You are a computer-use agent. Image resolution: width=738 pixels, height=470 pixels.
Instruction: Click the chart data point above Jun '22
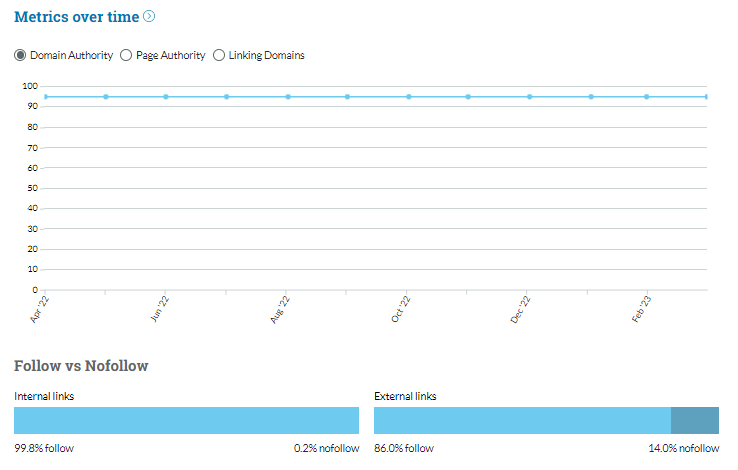pyautogui.click(x=166, y=97)
